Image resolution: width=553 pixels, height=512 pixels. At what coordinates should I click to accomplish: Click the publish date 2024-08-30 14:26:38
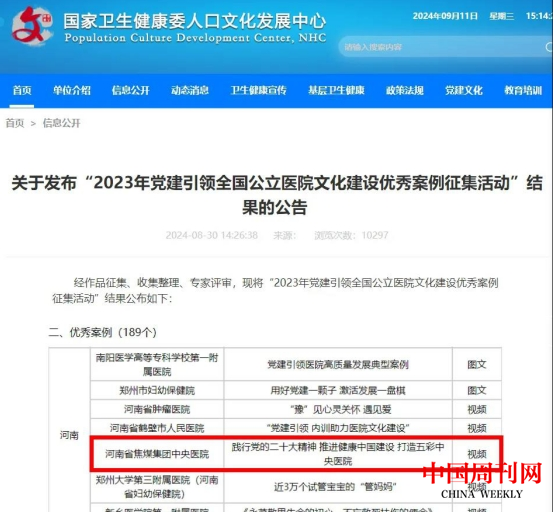[x=212, y=235]
